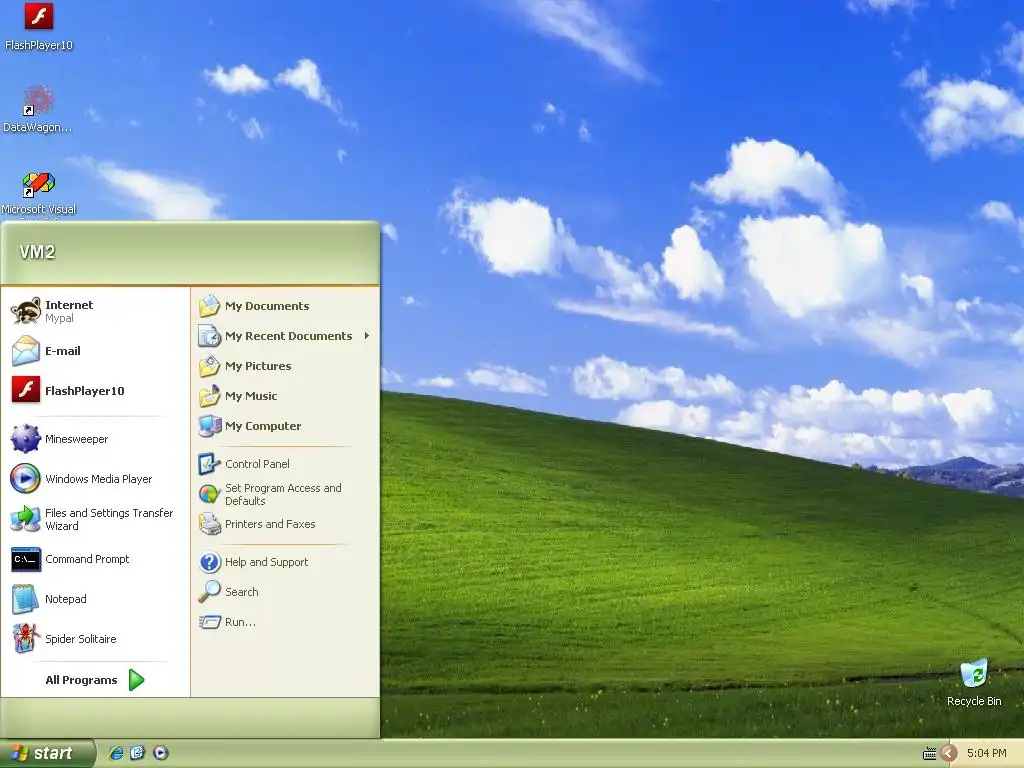This screenshot has width=1024, height=768.
Task: Expand hidden system tray icons arrow
Action: (949, 753)
